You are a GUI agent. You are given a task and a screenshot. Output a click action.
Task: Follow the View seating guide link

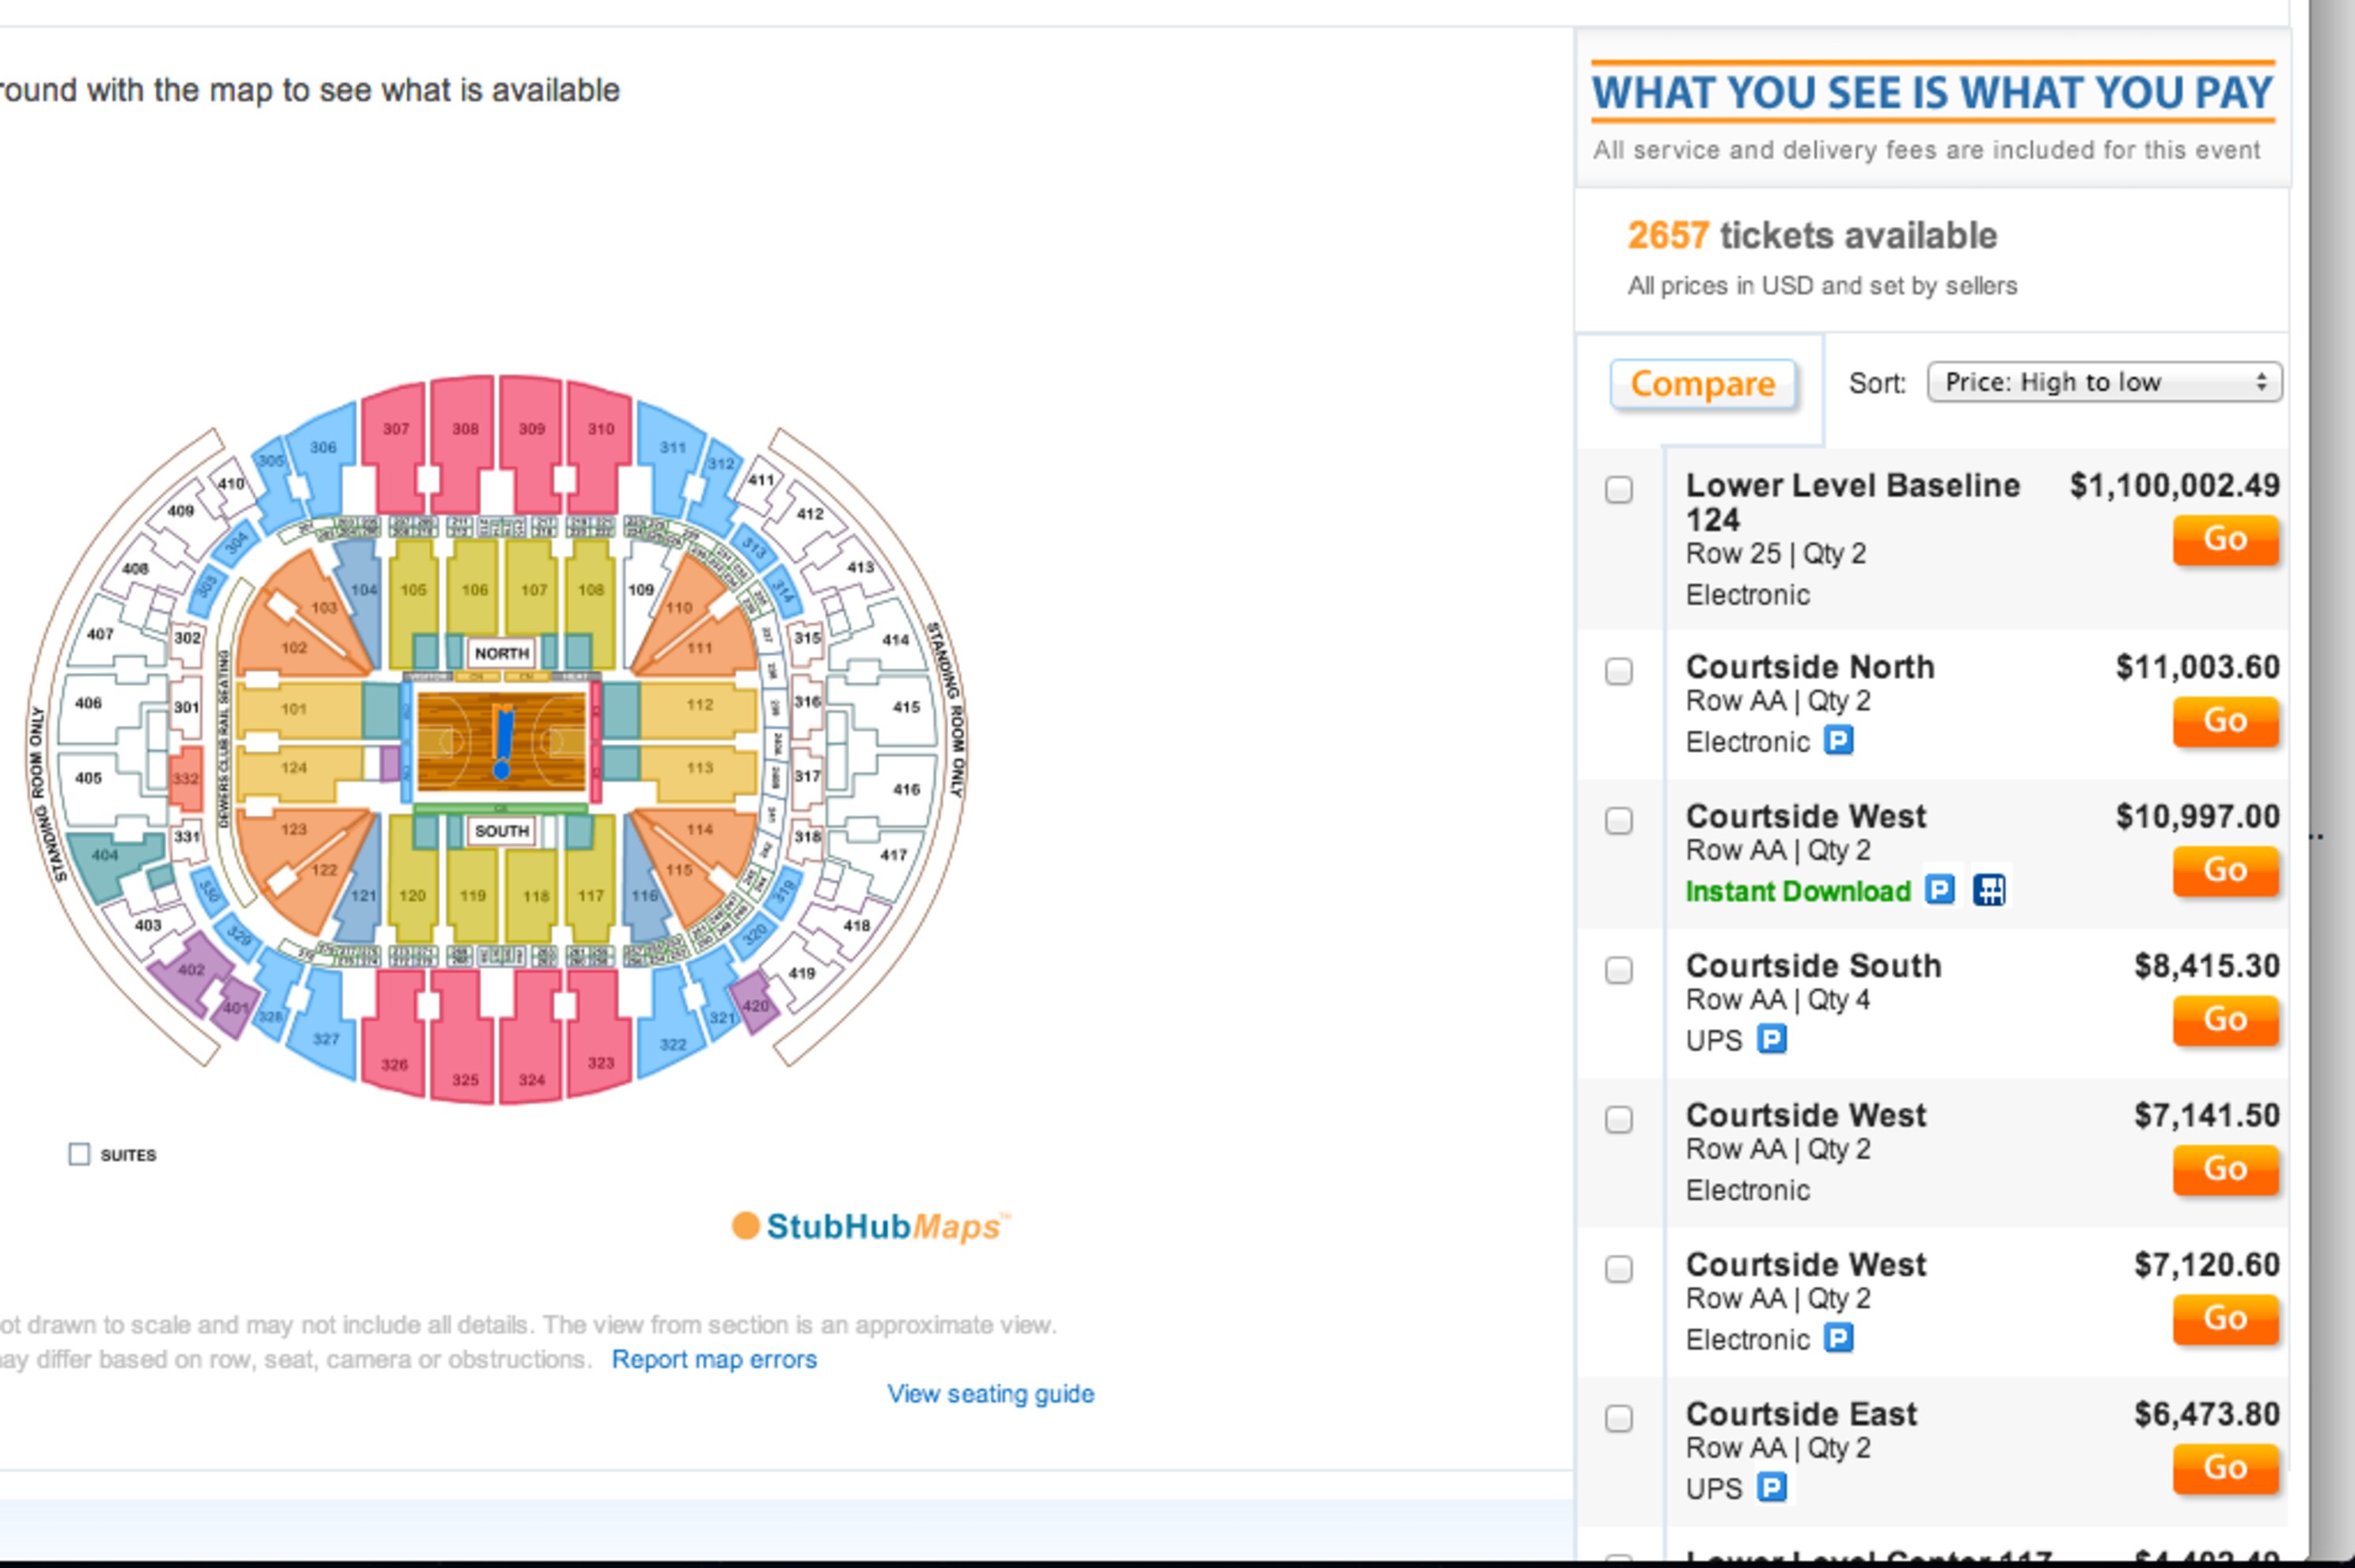pyautogui.click(x=990, y=1394)
